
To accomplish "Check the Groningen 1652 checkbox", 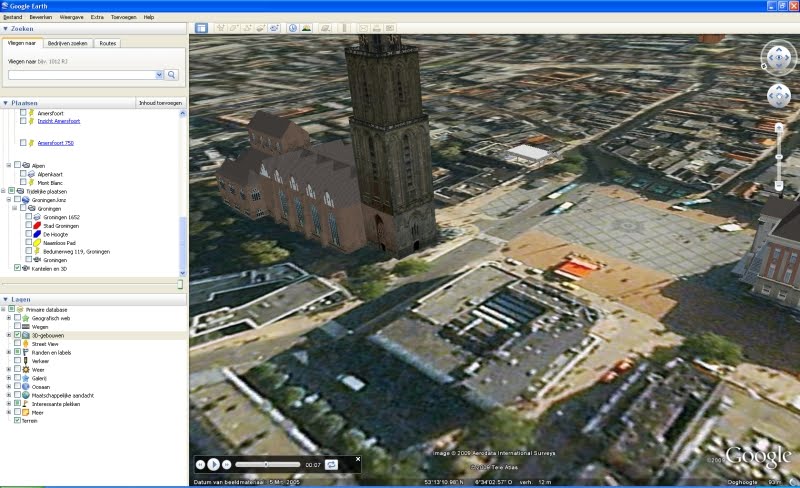I will tap(29, 217).
